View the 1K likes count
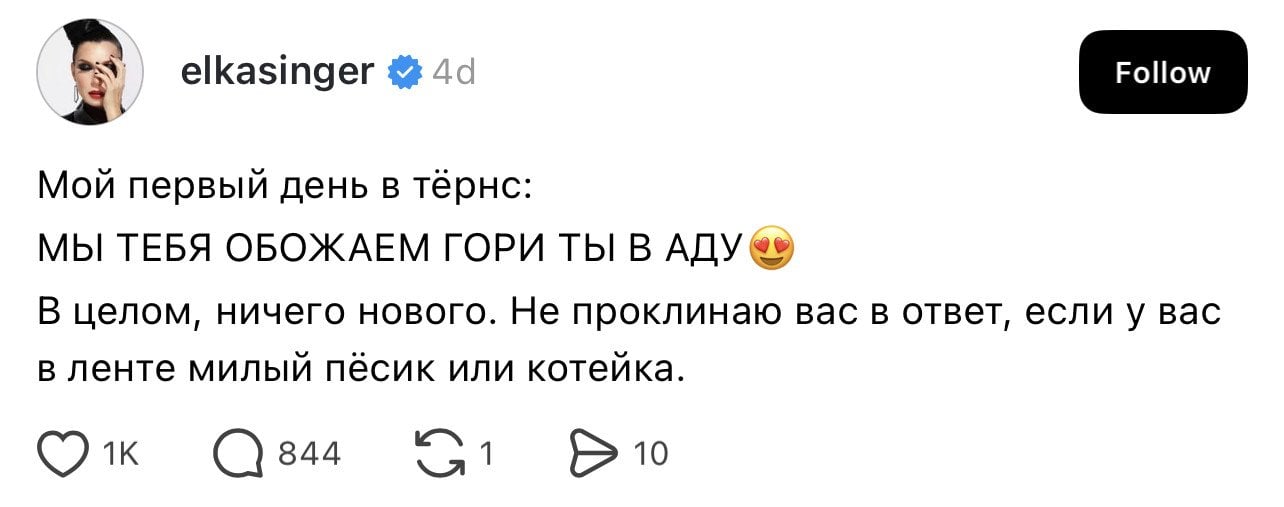Image resolution: width=1284 pixels, height=507 pixels. 120,455
